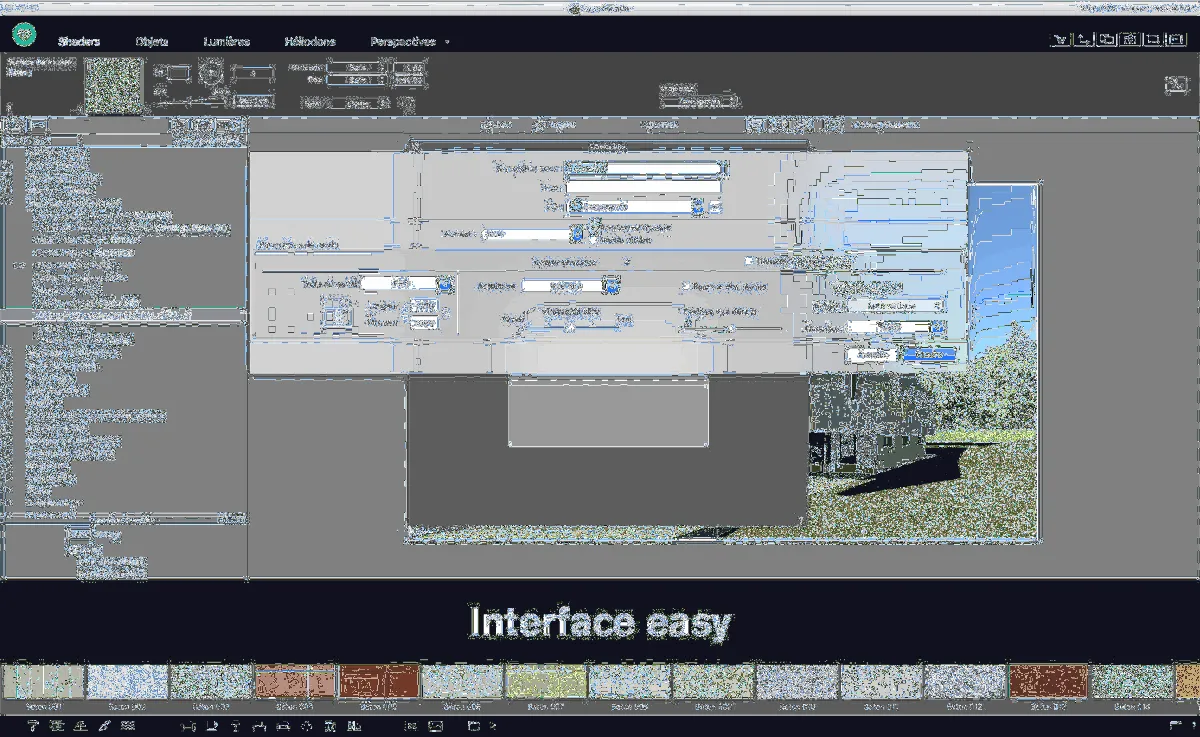This screenshot has height=737, width=1200.
Task: Select the dark red brick shader thumbnail
Action: 379,681
